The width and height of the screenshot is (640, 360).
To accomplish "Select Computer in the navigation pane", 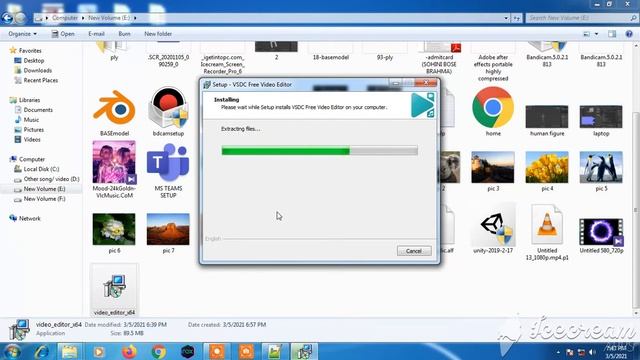I will coord(32,159).
